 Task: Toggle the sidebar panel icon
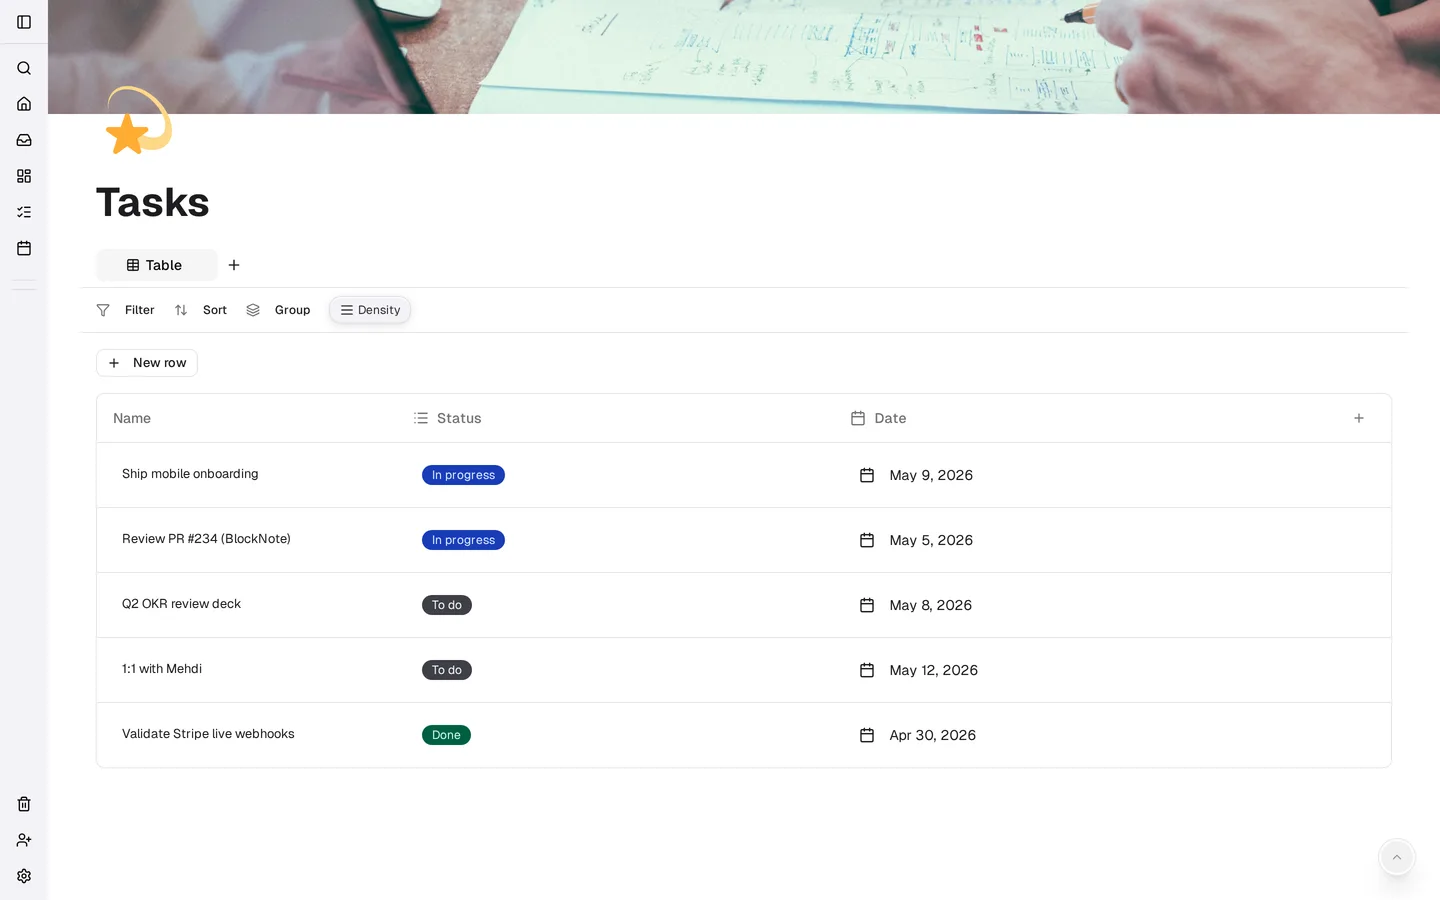coord(24,22)
